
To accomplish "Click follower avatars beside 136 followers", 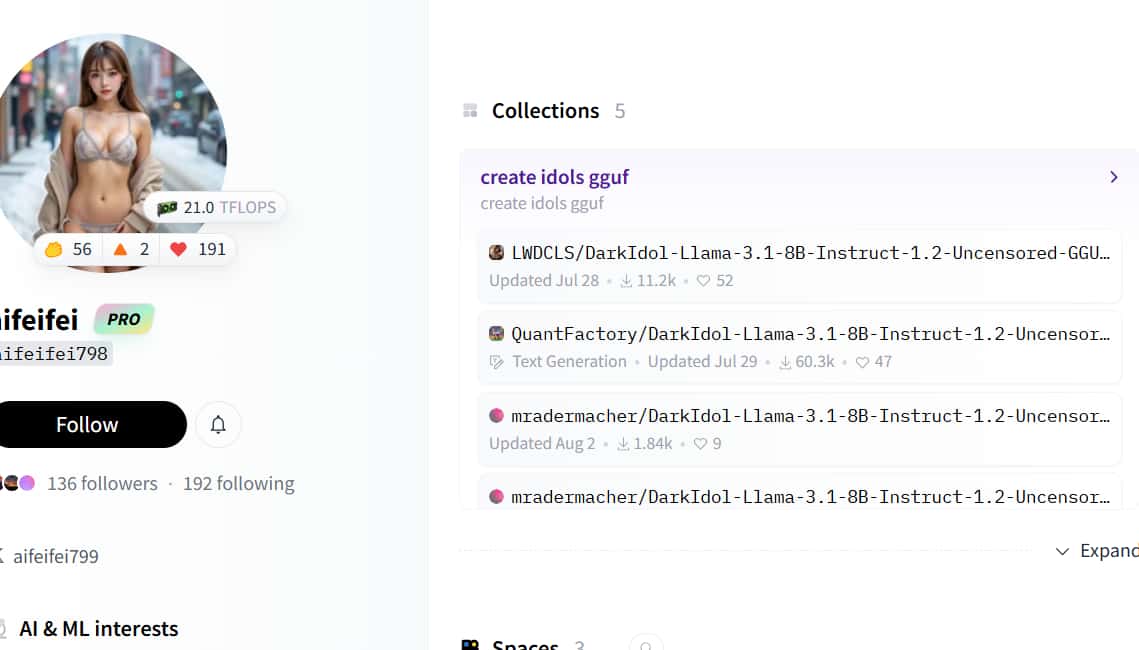I will point(18,484).
